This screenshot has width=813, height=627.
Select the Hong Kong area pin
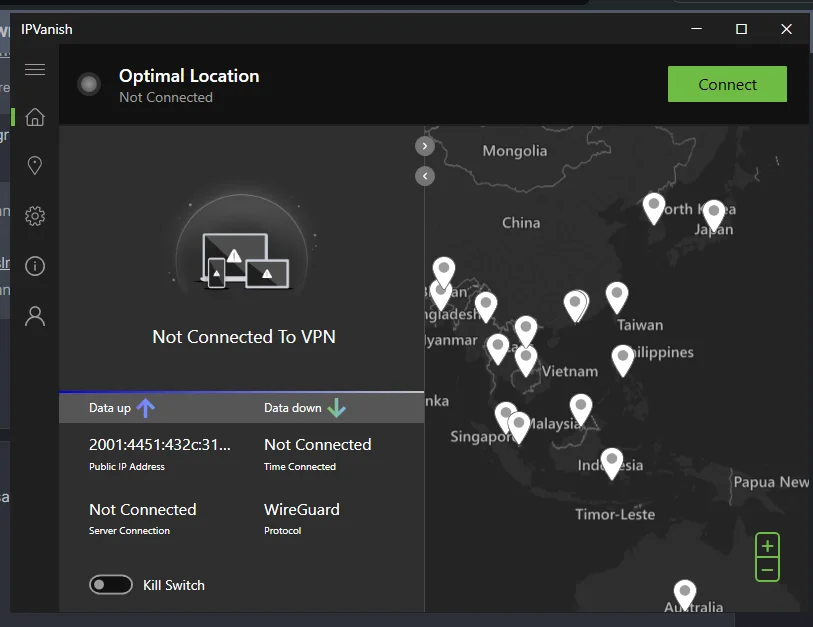(x=575, y=305)
